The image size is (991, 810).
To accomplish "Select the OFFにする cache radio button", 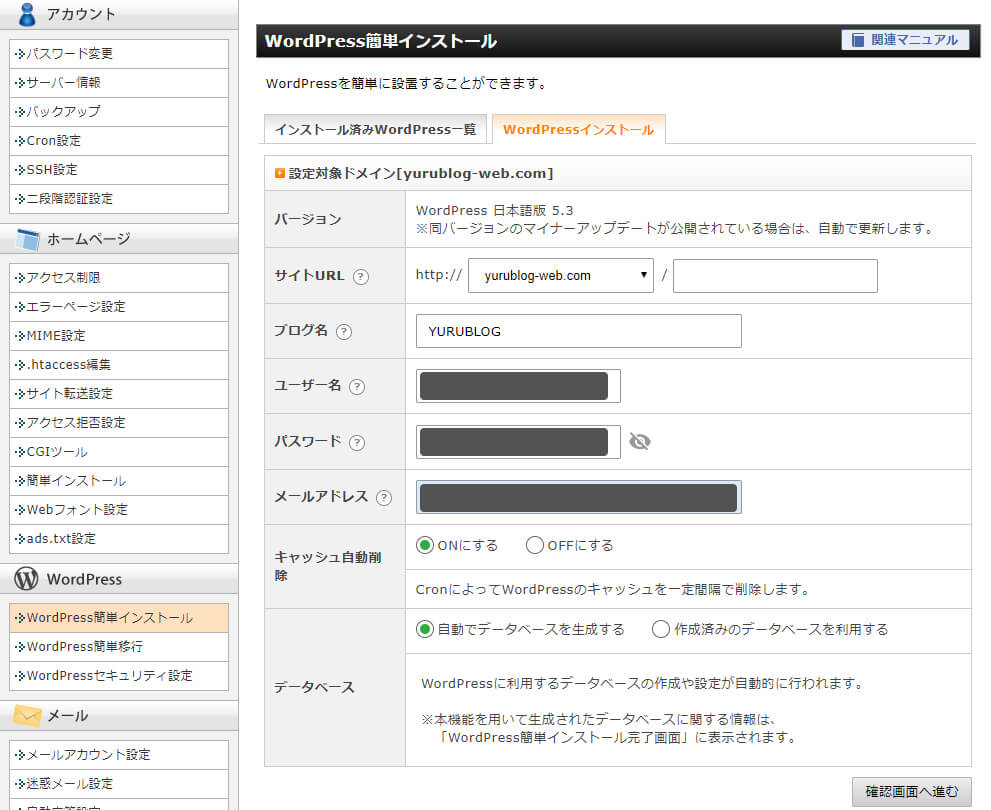I will (x=535, y=546).
